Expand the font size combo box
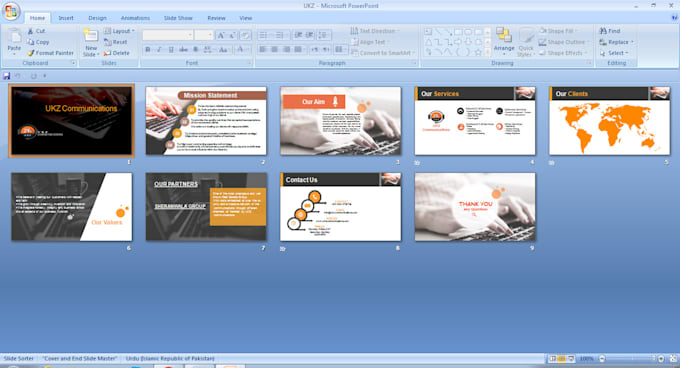This screenshot has width=680, height=368. 210,35
